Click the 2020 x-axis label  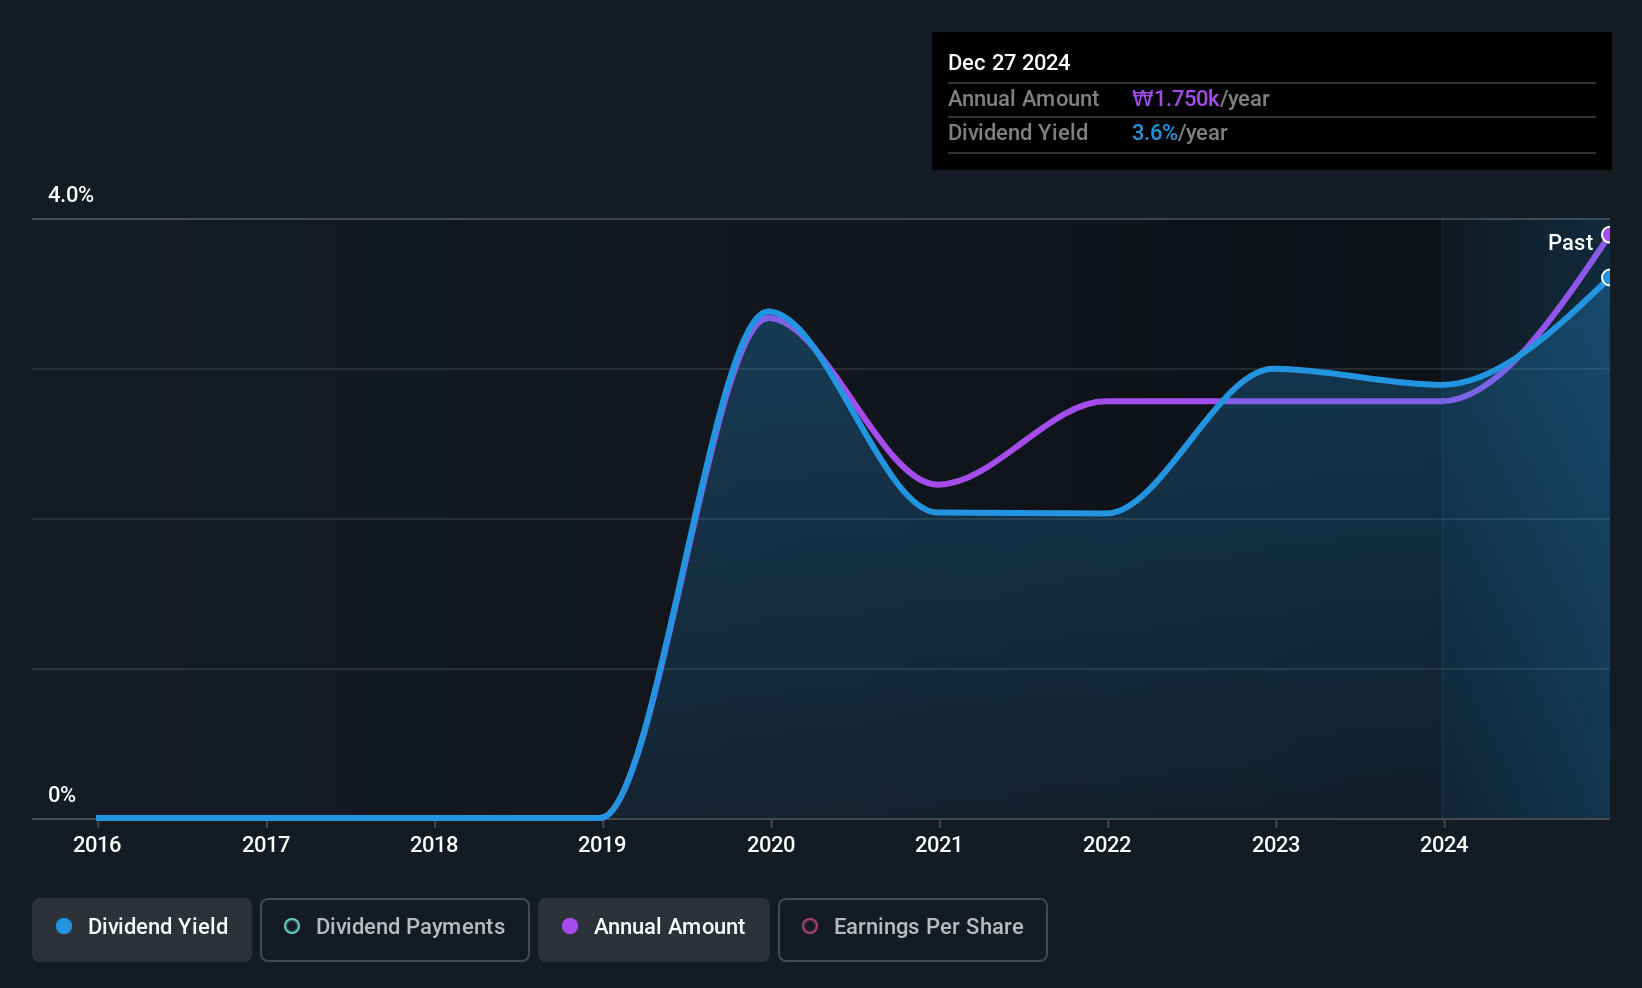(771, 845)
